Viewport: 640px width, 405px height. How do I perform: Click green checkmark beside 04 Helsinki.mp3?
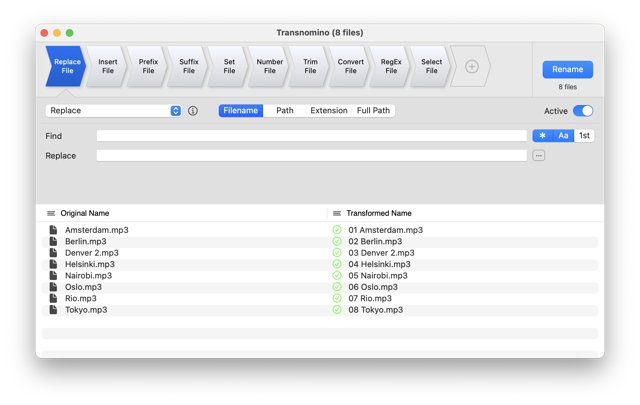[337, 264]
